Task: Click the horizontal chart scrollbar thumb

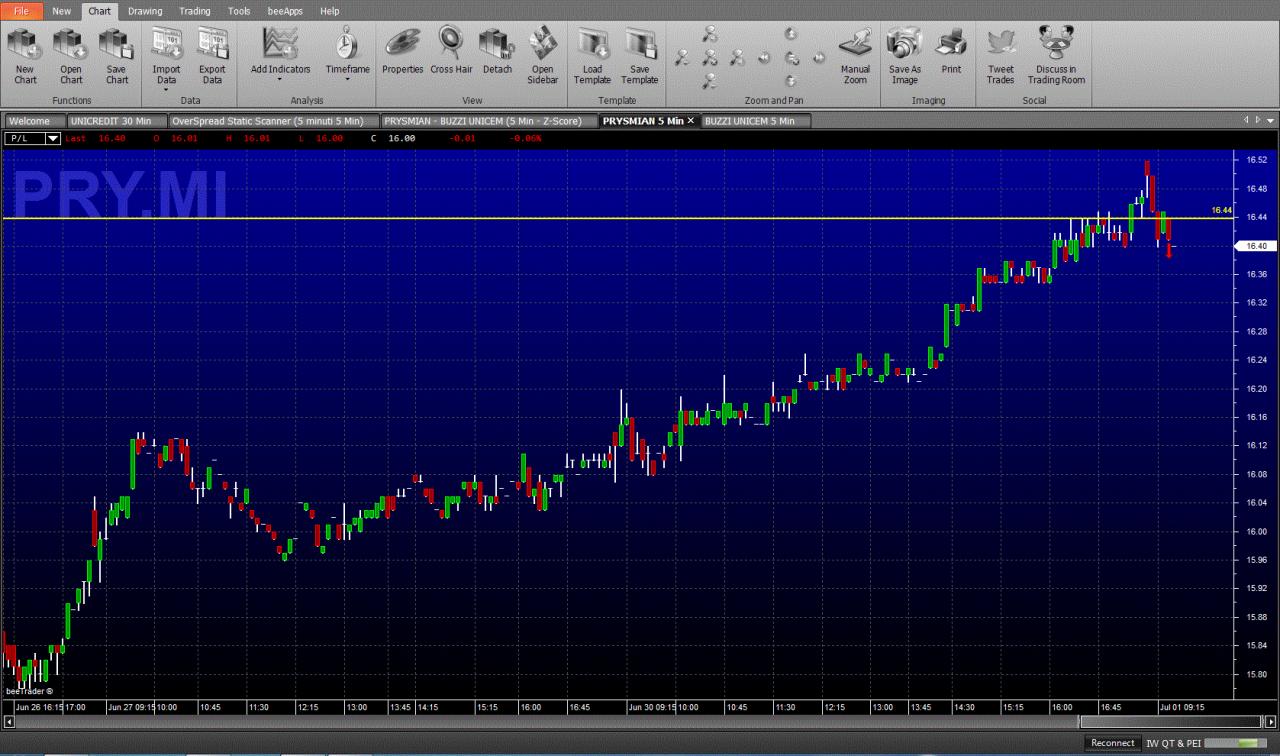Action: click(x=1172, y=722)
